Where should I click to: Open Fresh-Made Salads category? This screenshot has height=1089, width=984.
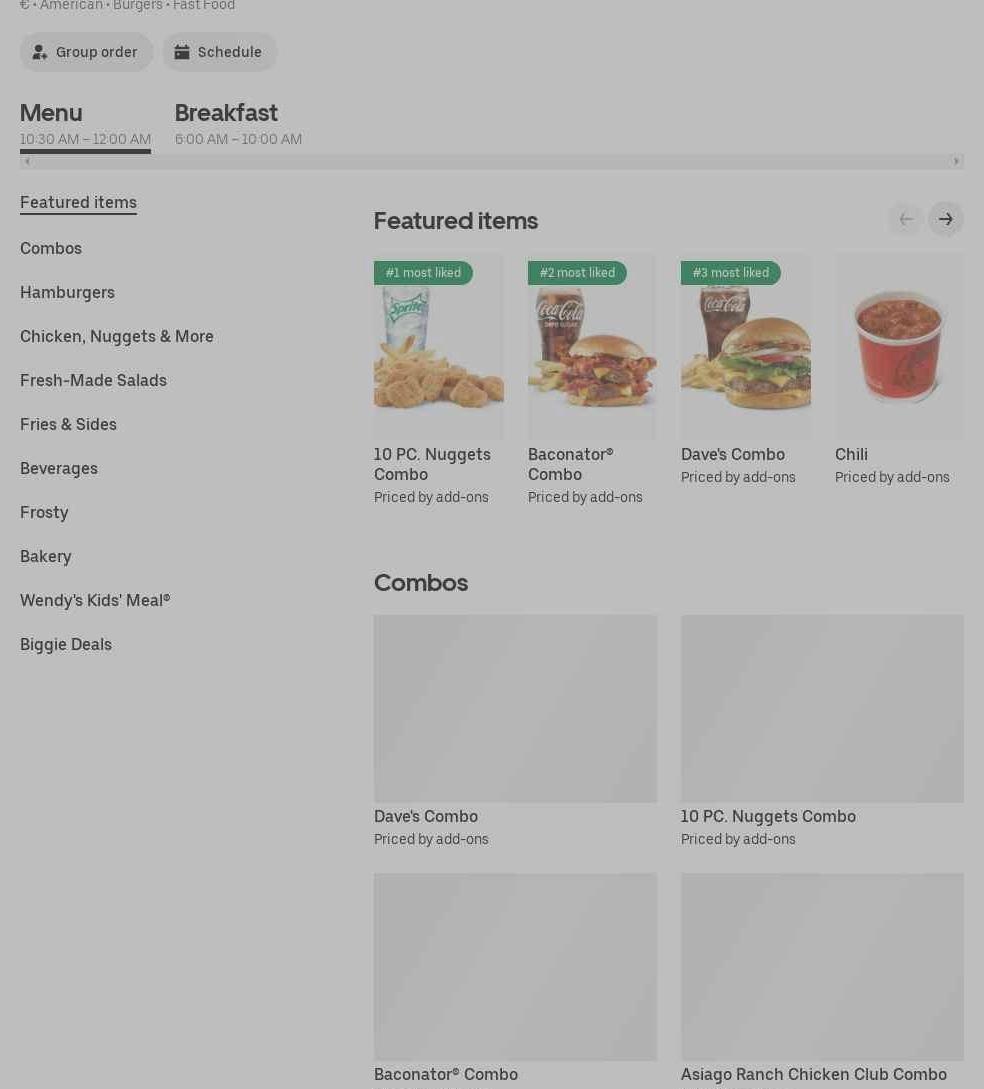[93, 380]
